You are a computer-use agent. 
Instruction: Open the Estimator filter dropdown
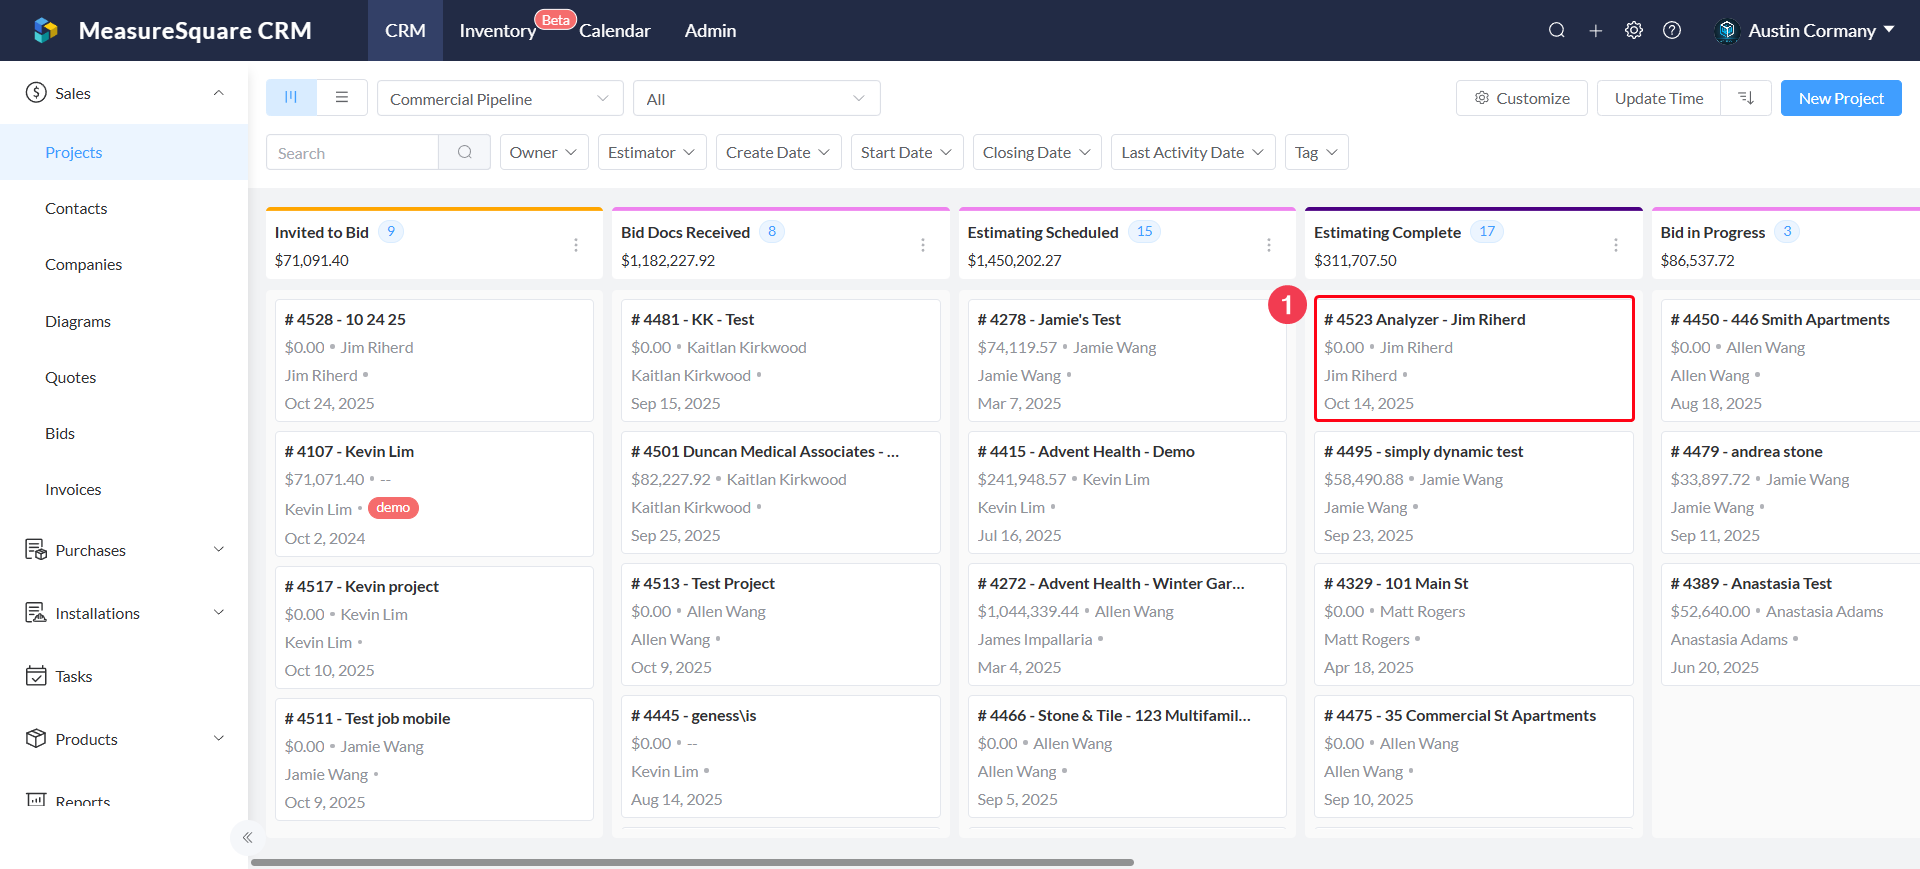652,152
